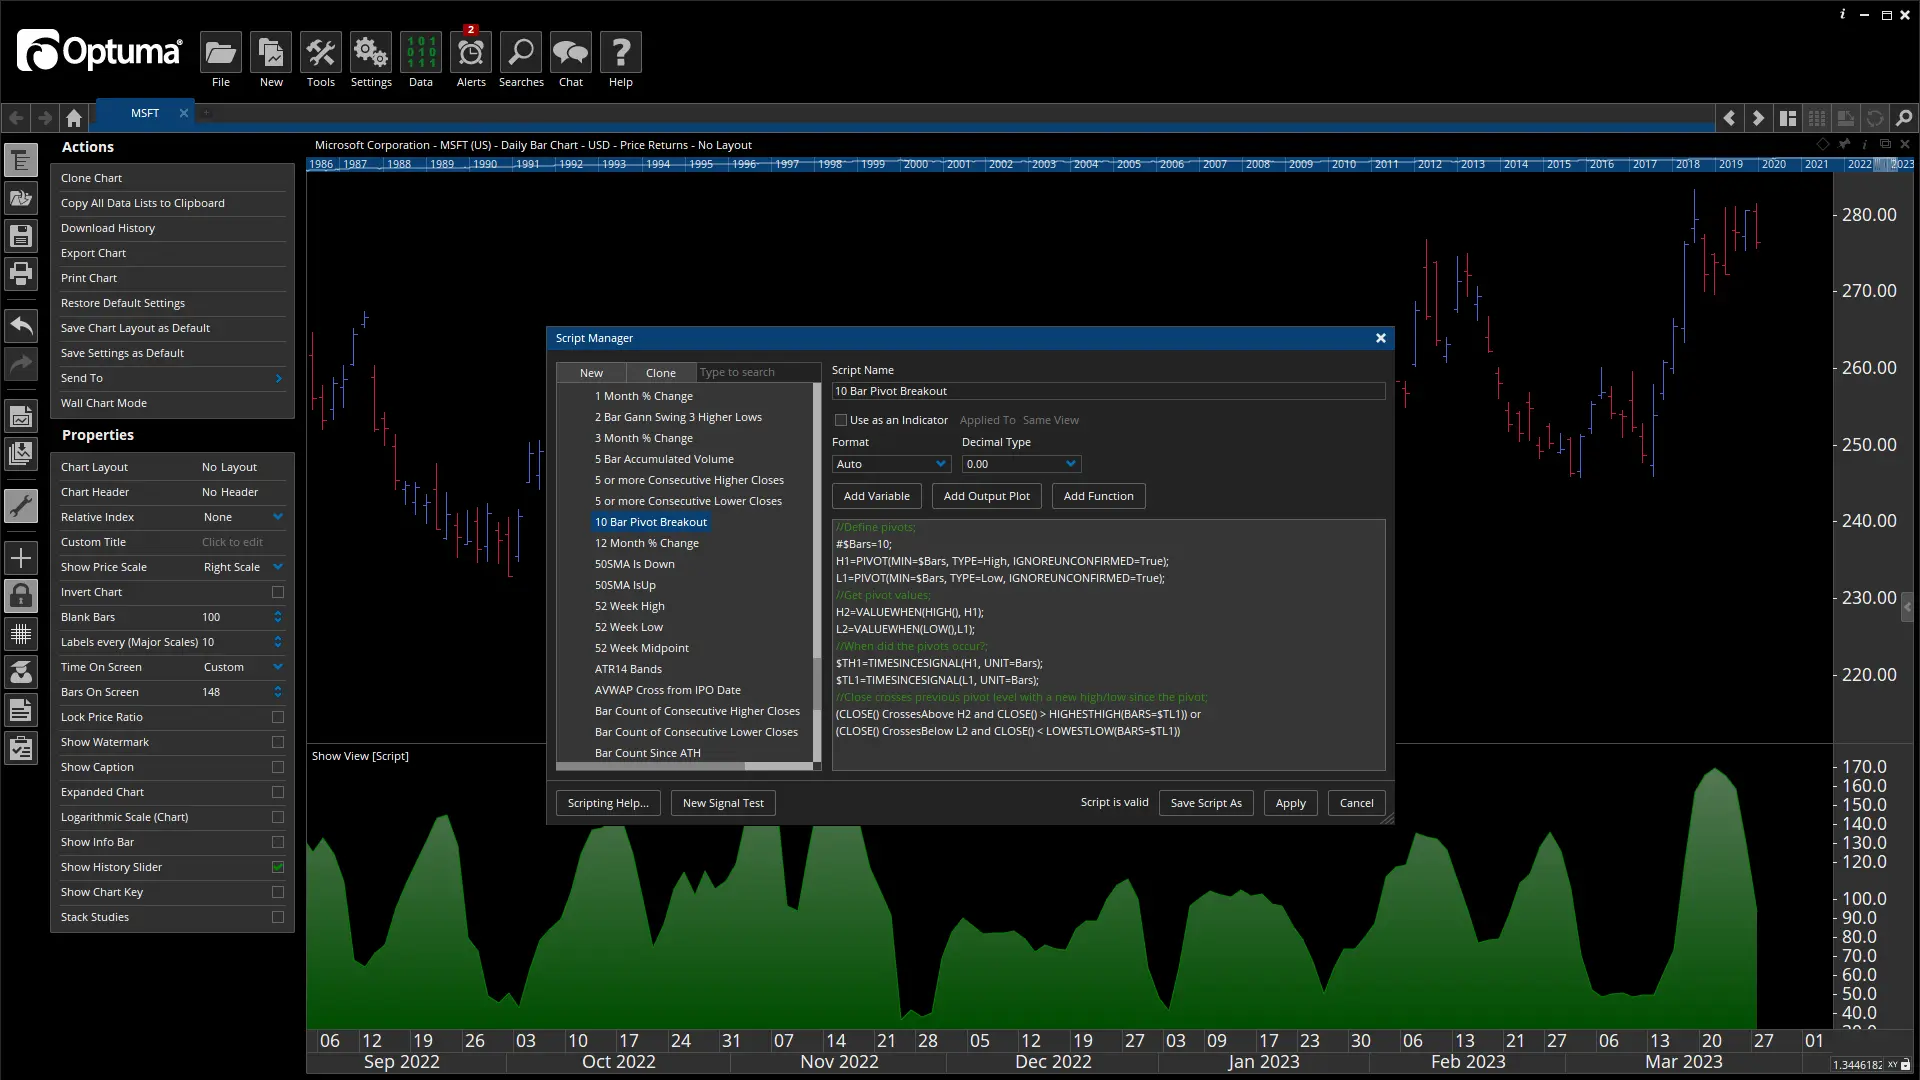Click the undo arrow in left sidebar
The image size is (1920, 1080).
[x=21, y=326]
